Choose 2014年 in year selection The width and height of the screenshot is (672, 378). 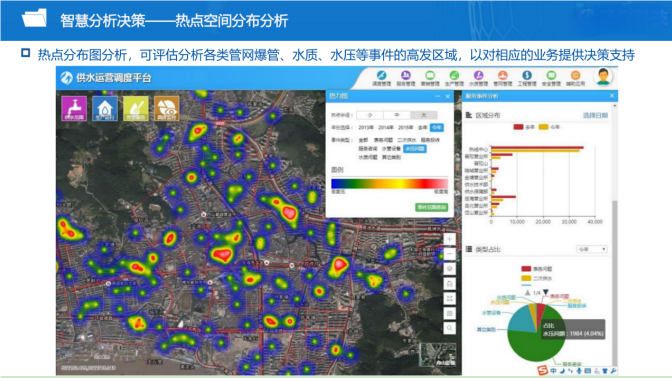385,128
